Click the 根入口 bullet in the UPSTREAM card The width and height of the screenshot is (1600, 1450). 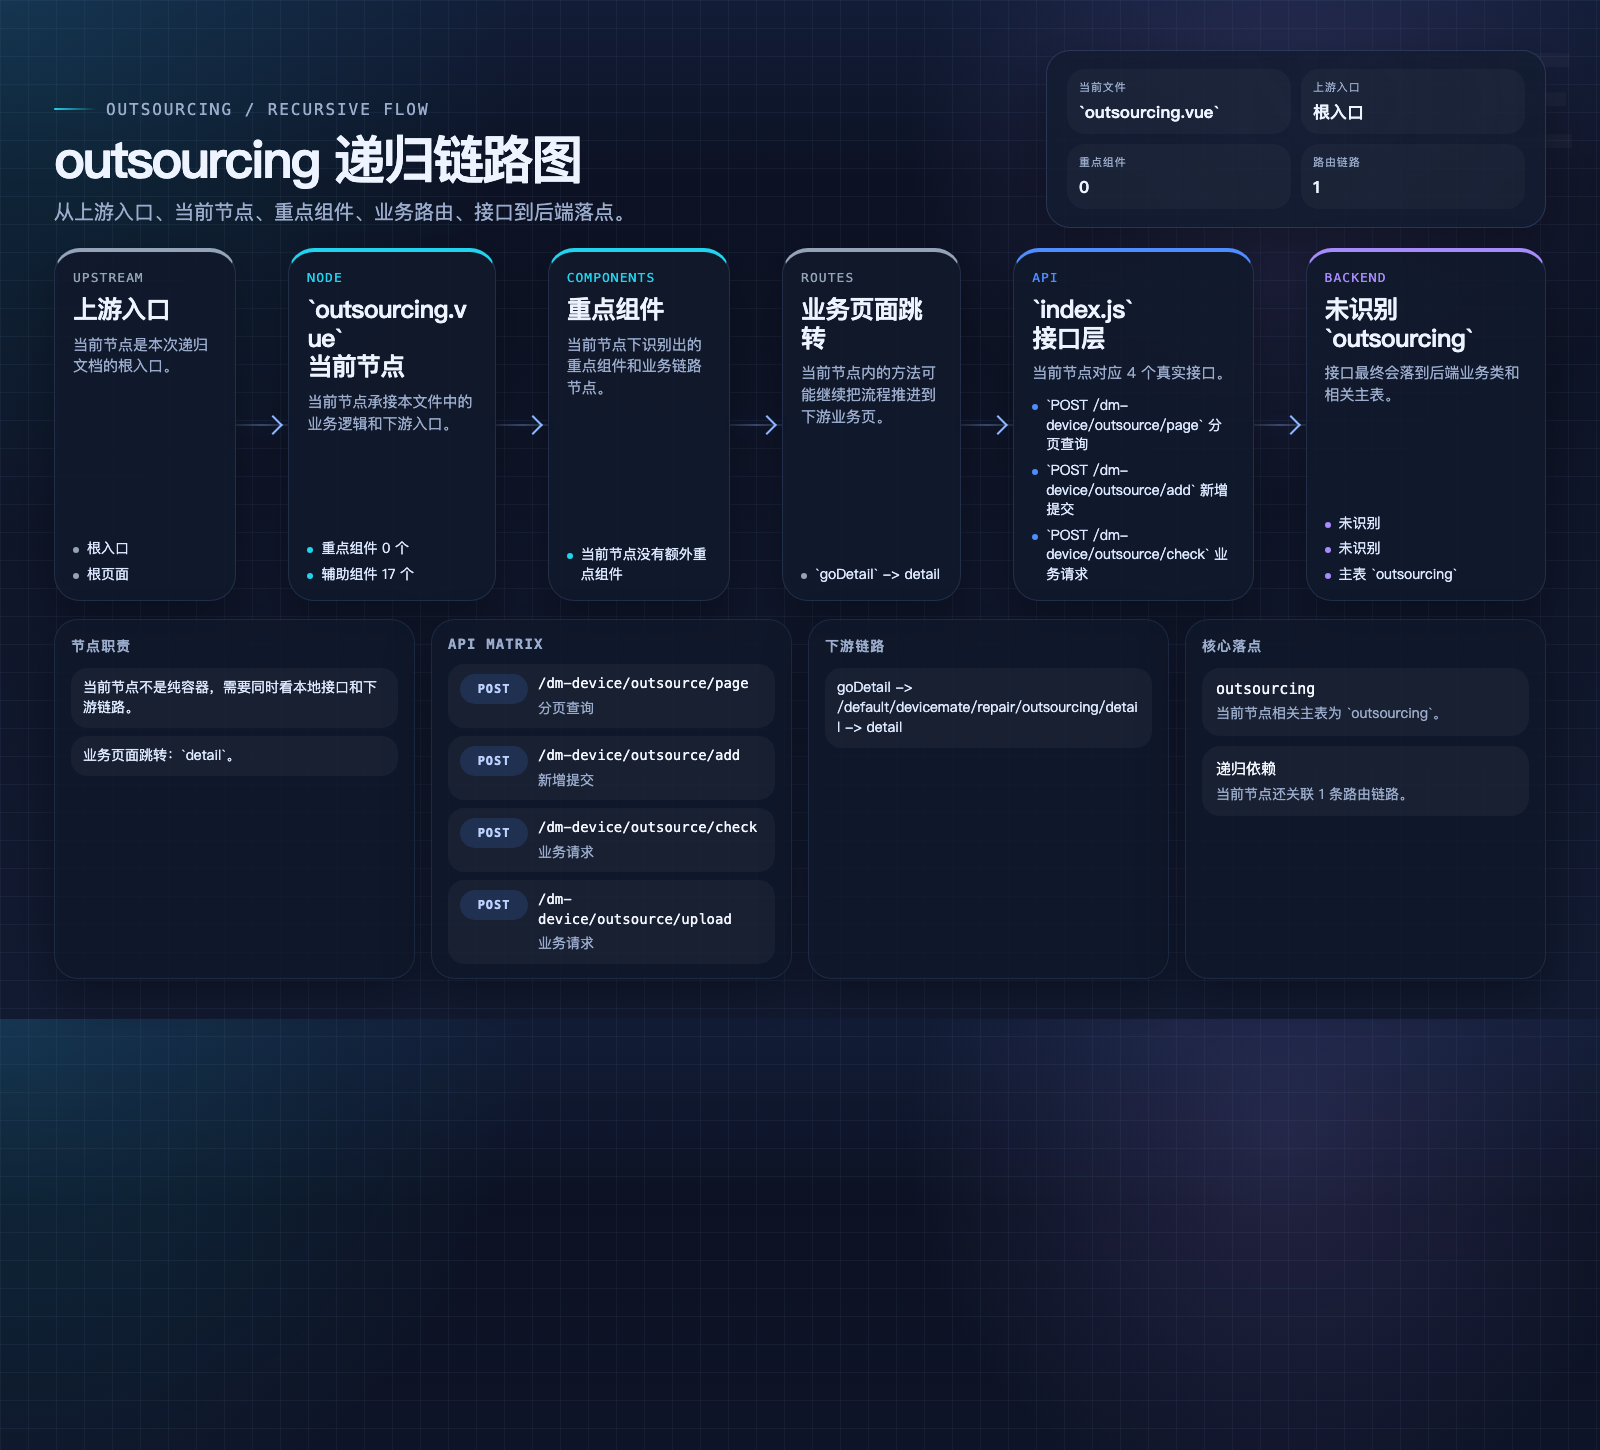tap(107, 548)
